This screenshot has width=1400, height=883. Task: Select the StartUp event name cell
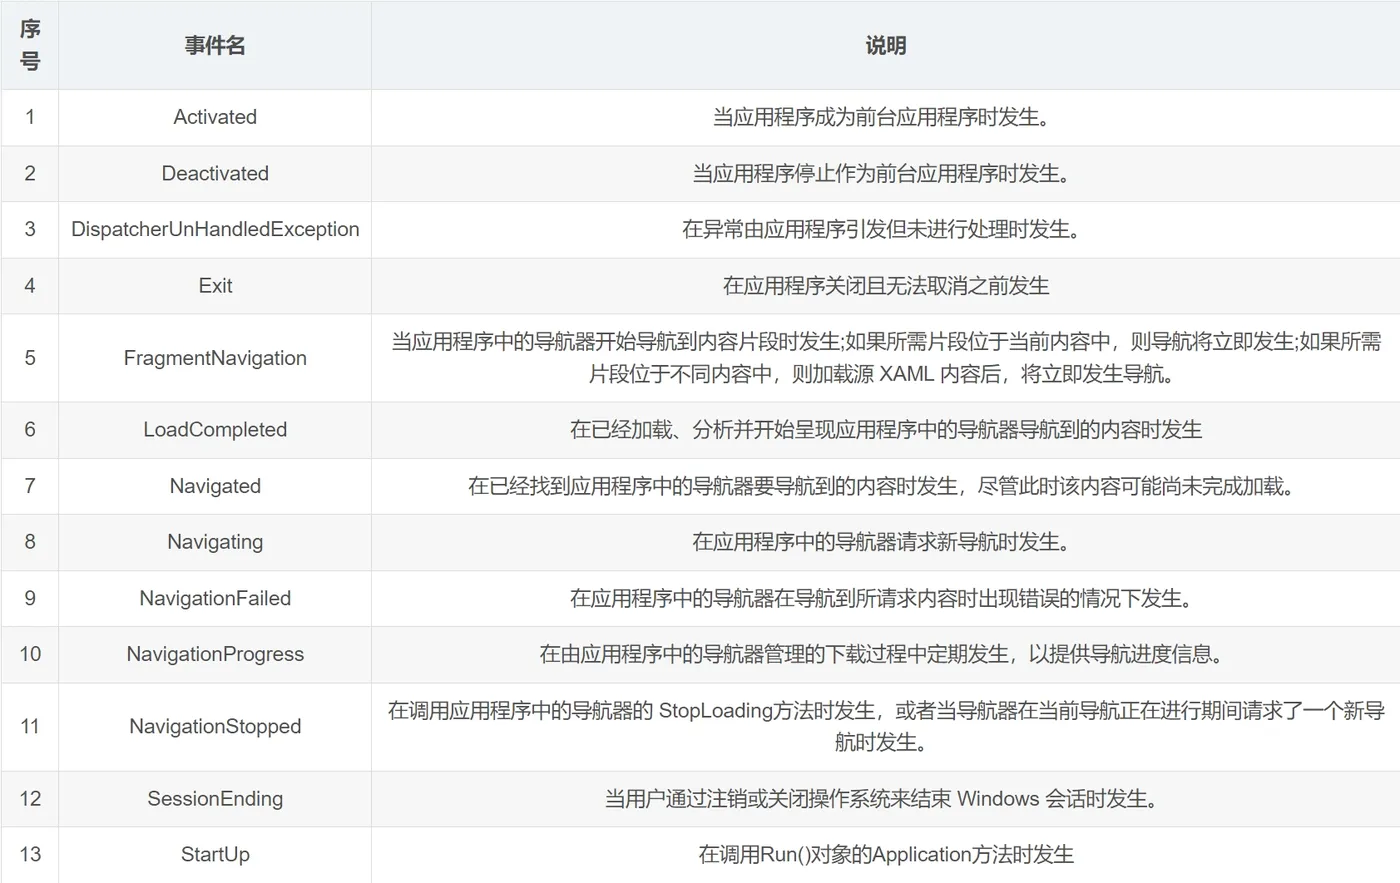click(215, 854)
